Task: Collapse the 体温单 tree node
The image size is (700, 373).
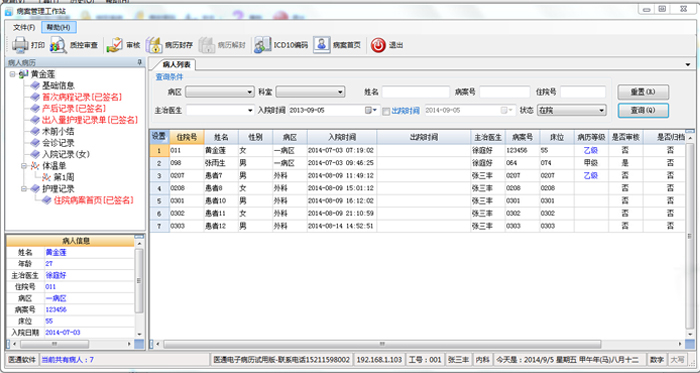Action: coord(24,166)
